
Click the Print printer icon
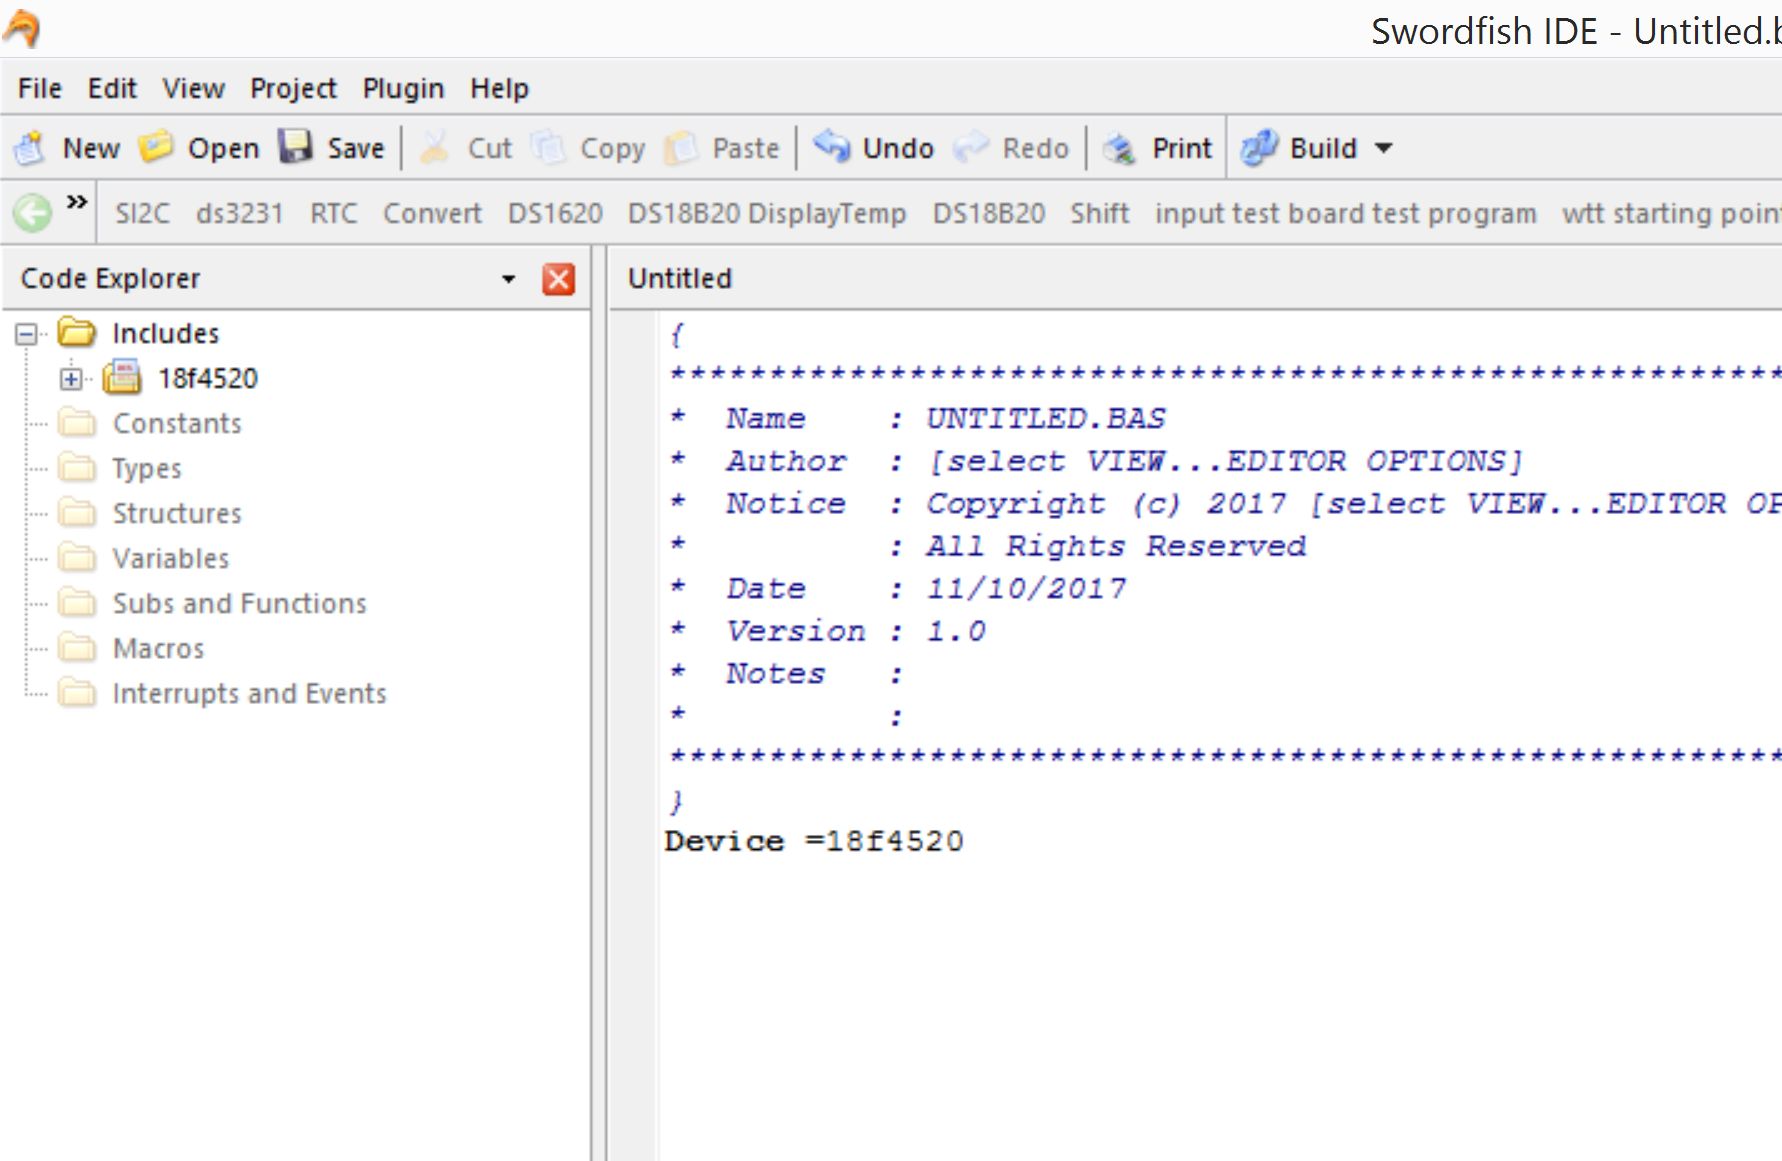(1119, 148)
